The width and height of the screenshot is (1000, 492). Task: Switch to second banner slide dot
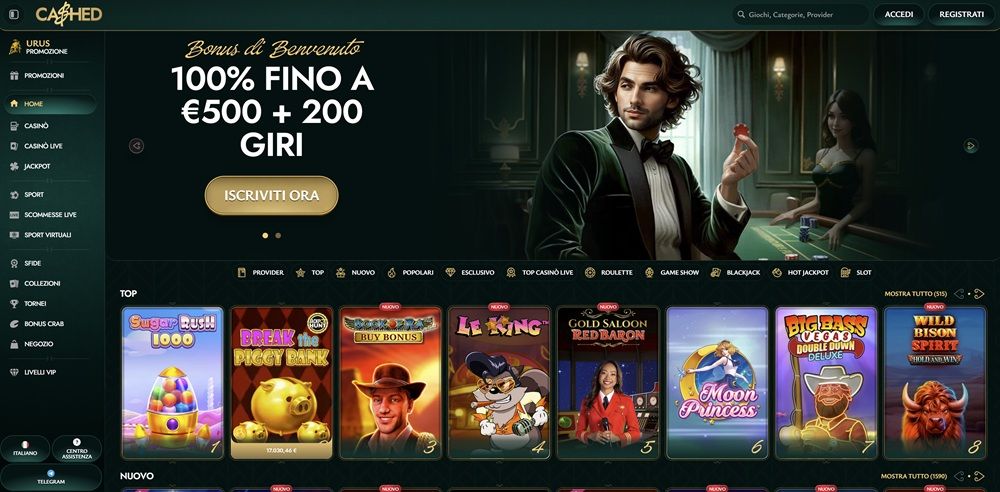(278, 235)
